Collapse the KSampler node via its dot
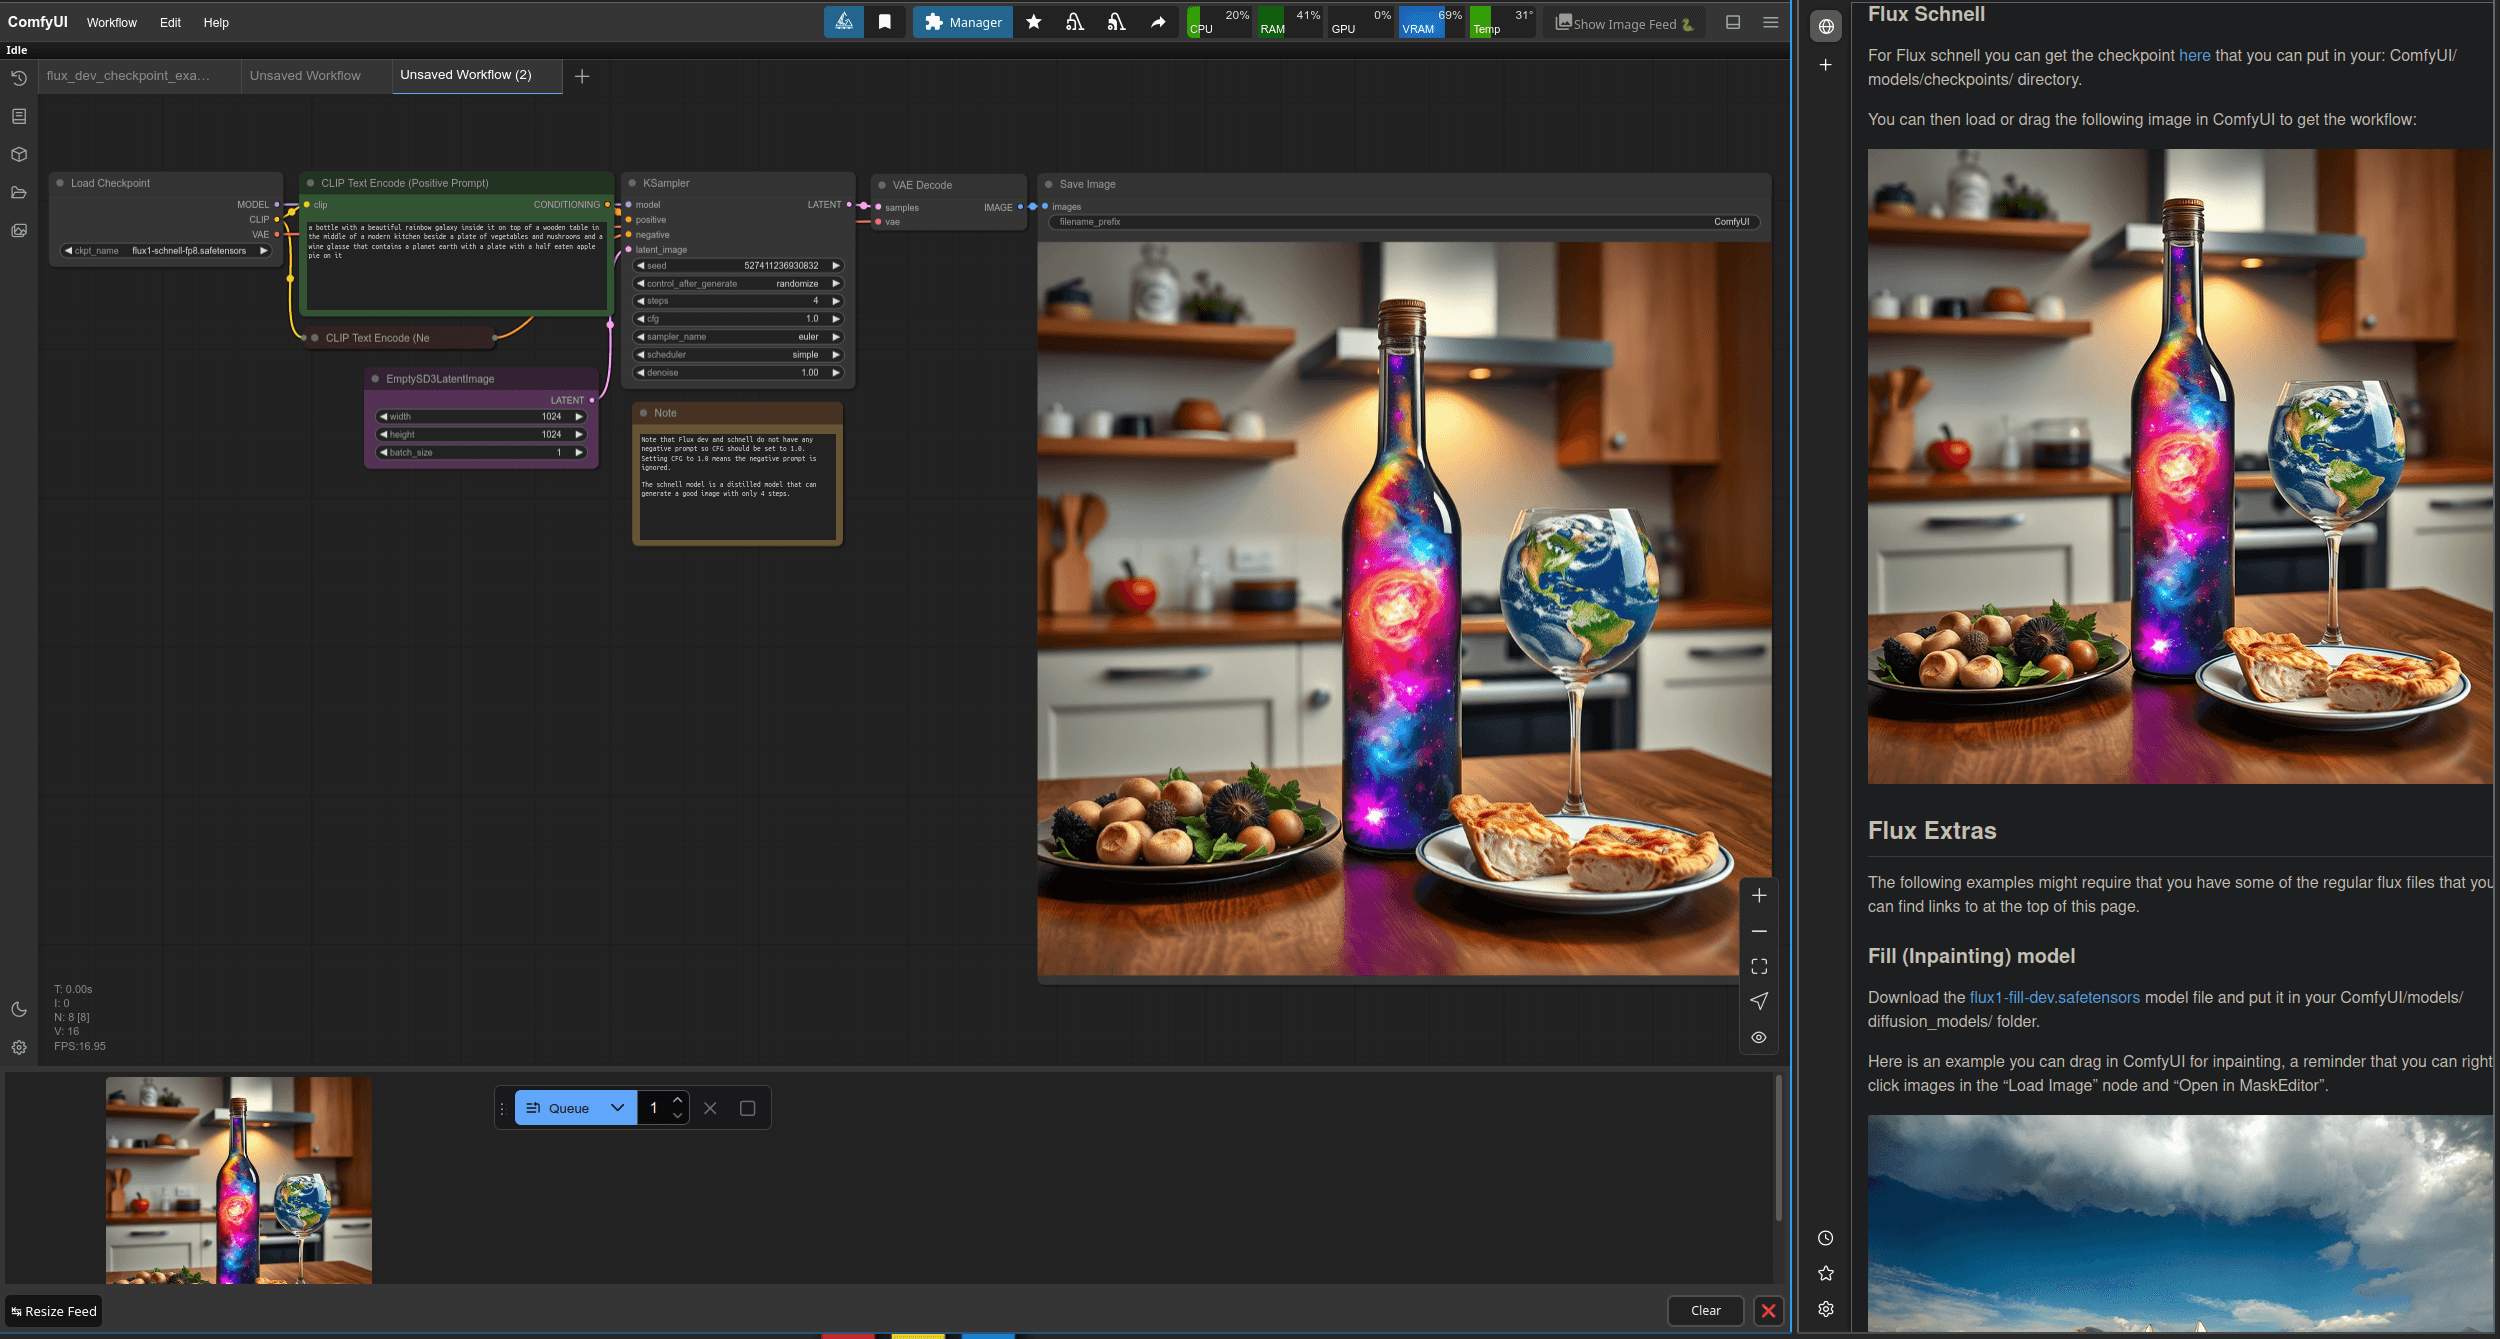 click(x=632, y=183)
